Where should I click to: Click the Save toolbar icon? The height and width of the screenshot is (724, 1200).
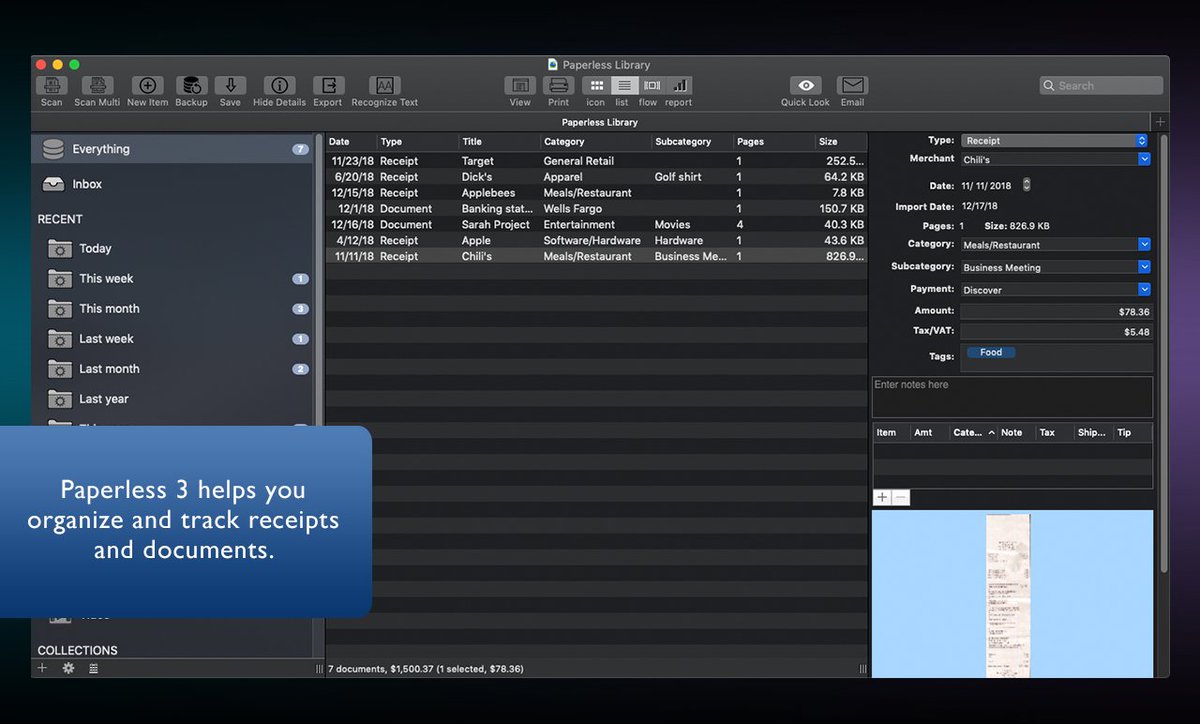click(x=230, y=86)
